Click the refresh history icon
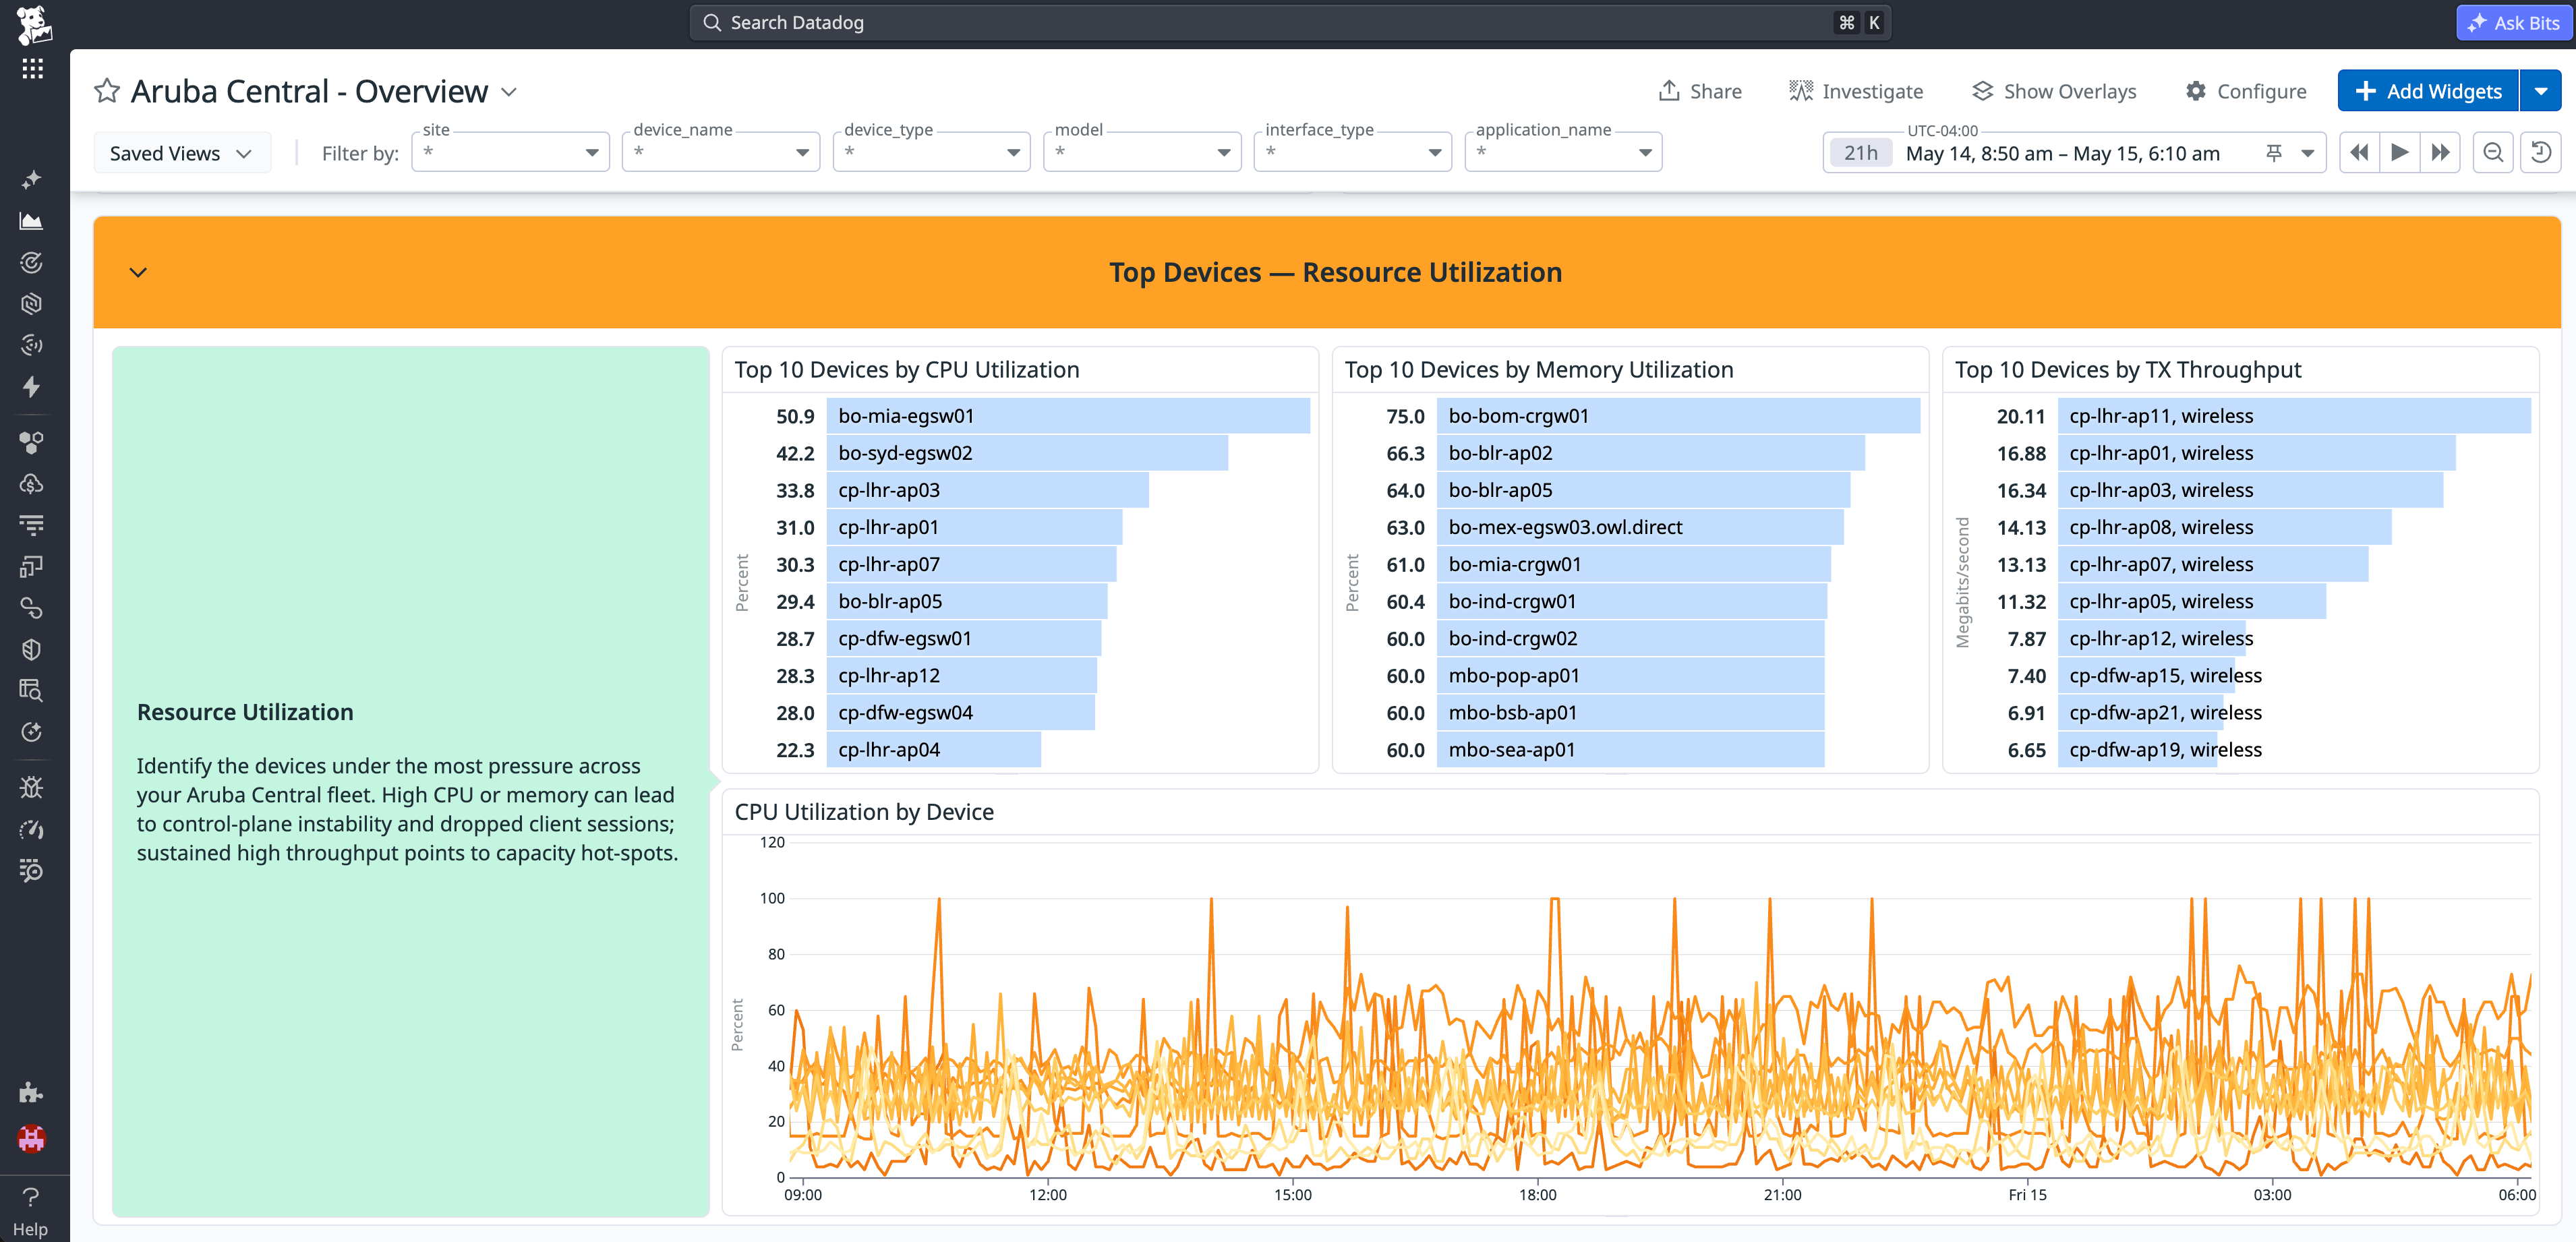The image size is (2576, 1242). [x=2541, y=152]
